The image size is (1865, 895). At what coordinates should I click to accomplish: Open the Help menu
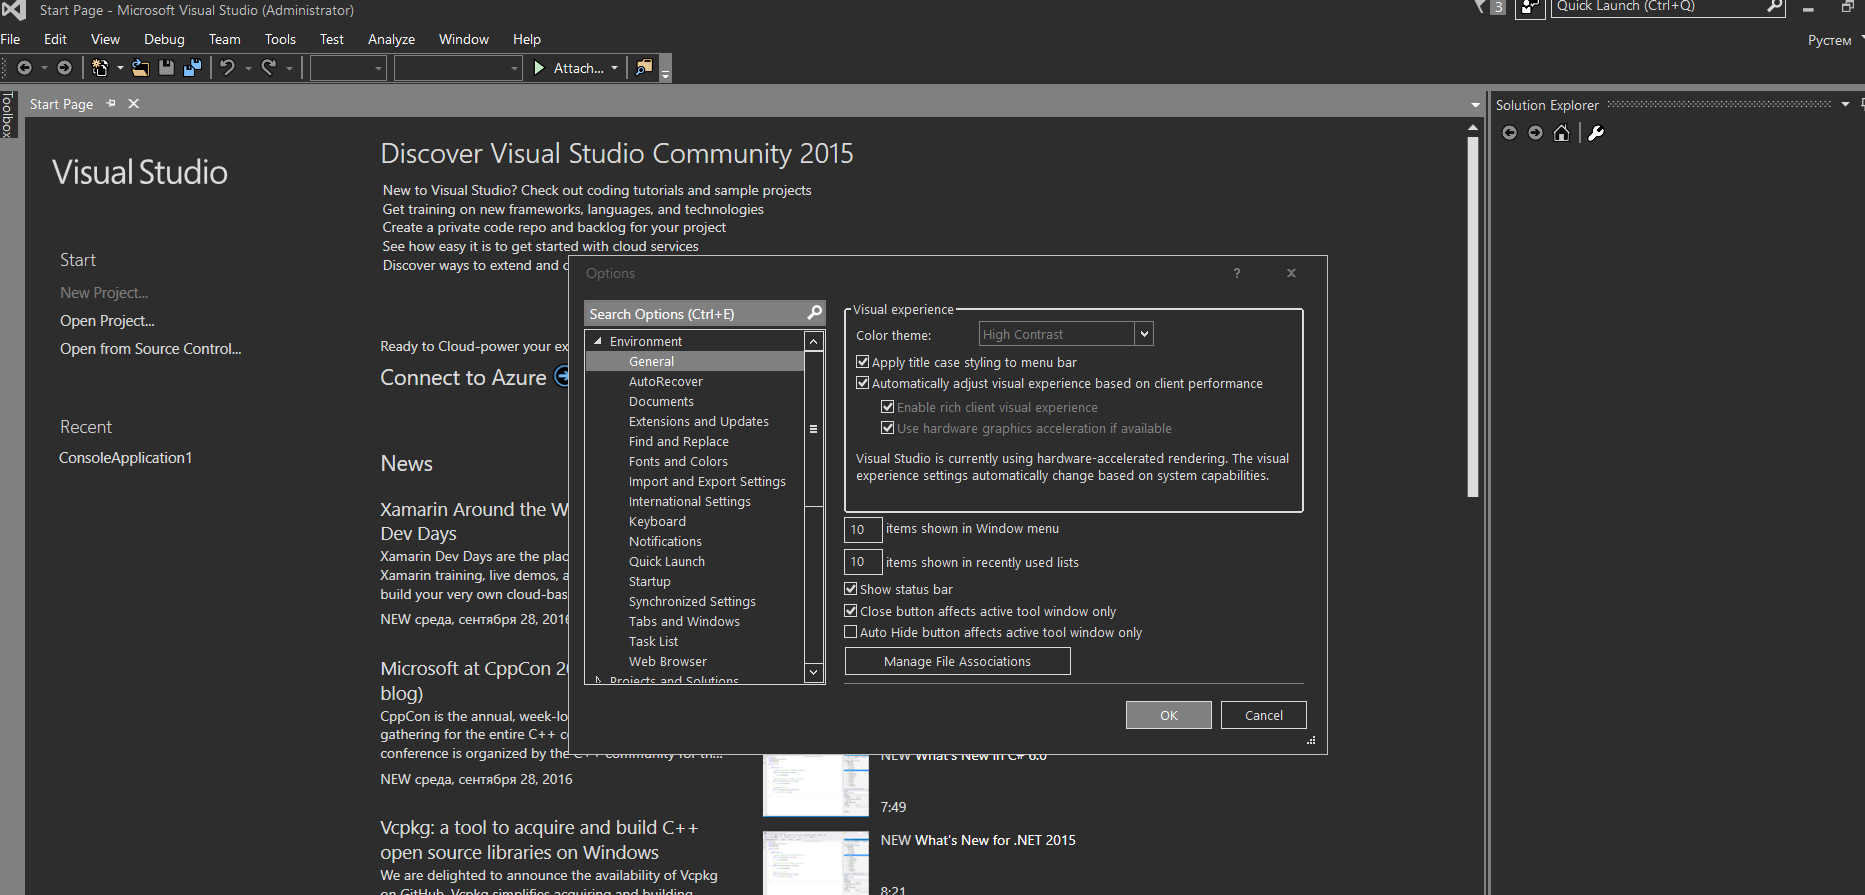coord(527,39)
